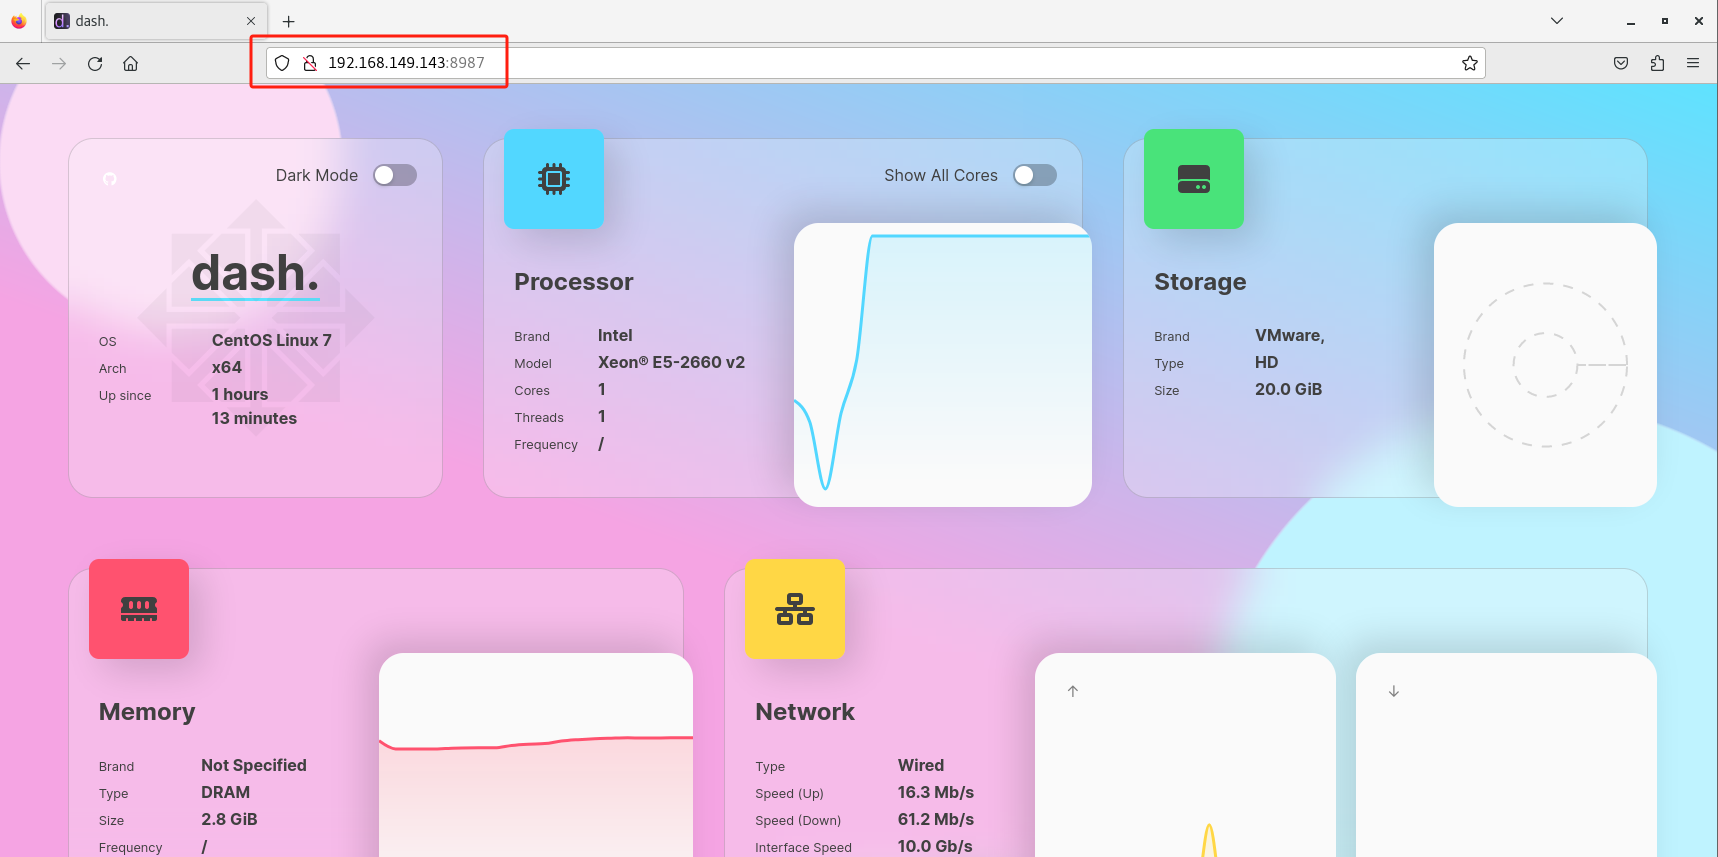
Task: Select the dash. browser tab
Action: tap(150, 21)
